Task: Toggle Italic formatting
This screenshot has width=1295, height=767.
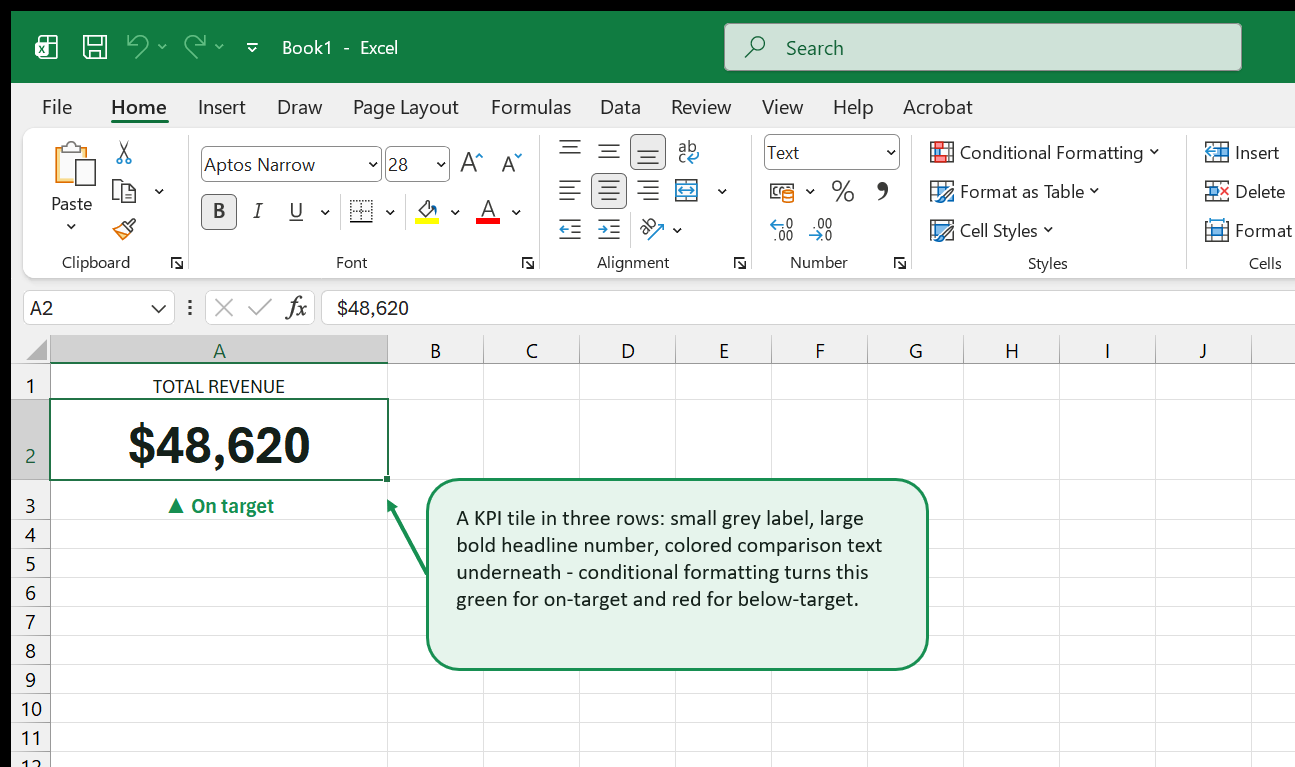Action: (258, 212)
